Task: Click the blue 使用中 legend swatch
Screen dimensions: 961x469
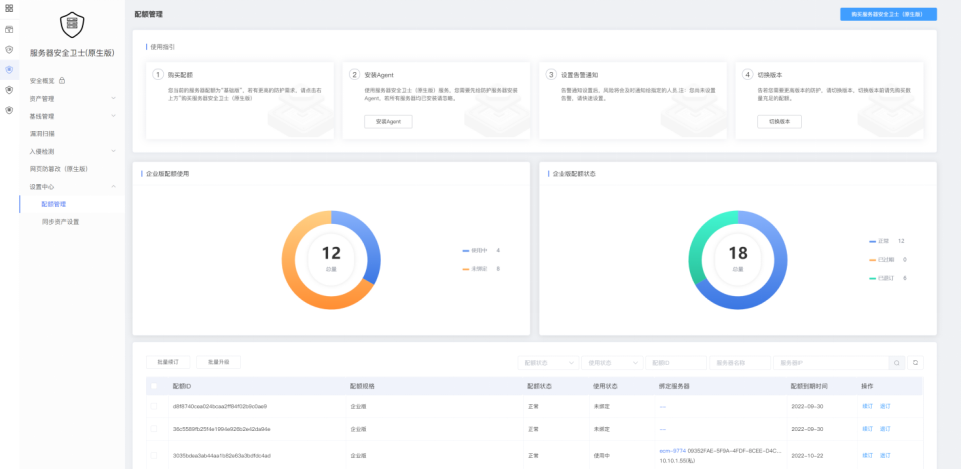Action: pos(466,251)
